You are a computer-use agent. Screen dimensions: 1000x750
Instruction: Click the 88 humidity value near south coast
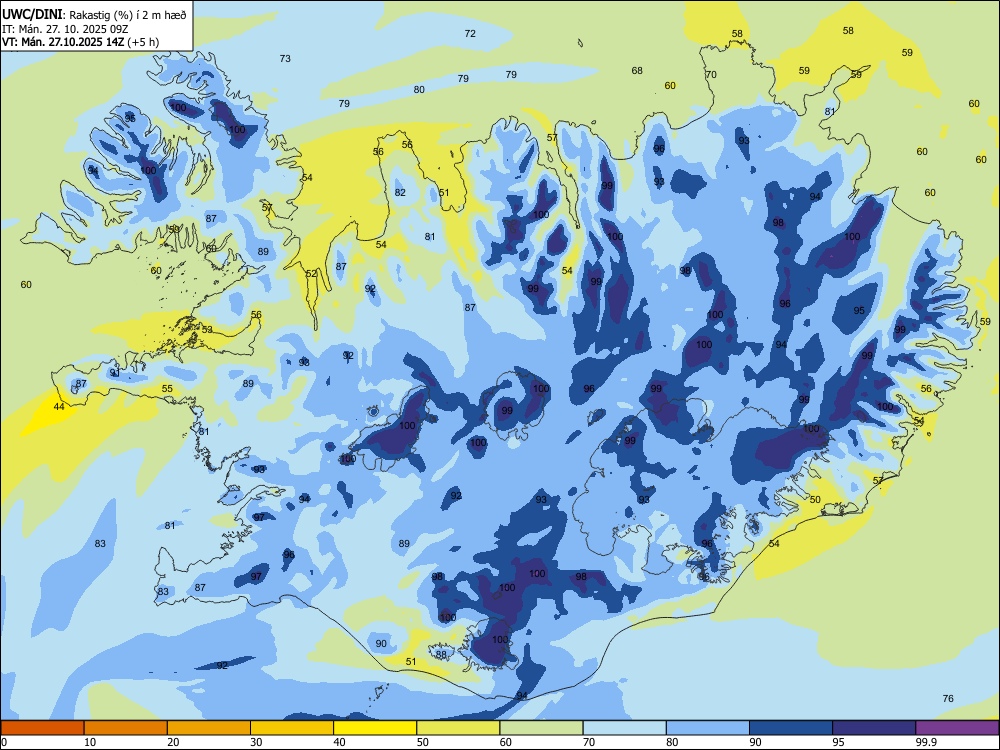click(x=441, y=654)
